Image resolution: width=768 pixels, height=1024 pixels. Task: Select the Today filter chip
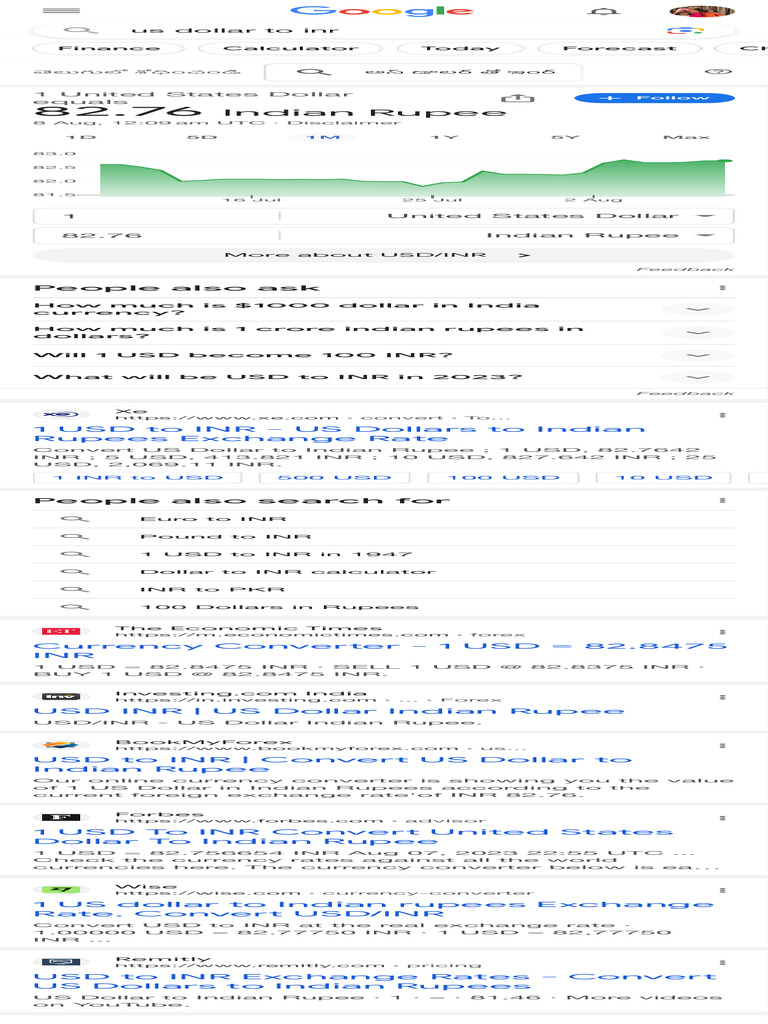tap(460, 48)
